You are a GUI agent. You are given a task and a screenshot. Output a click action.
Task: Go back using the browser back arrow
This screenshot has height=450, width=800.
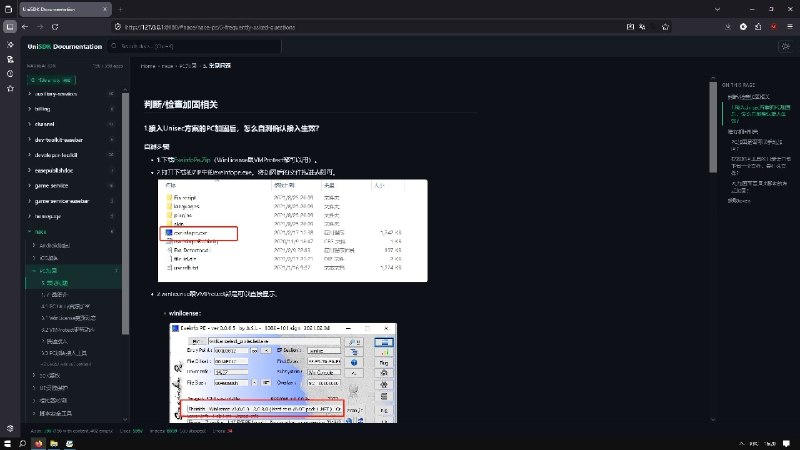(x=25, y=27)
